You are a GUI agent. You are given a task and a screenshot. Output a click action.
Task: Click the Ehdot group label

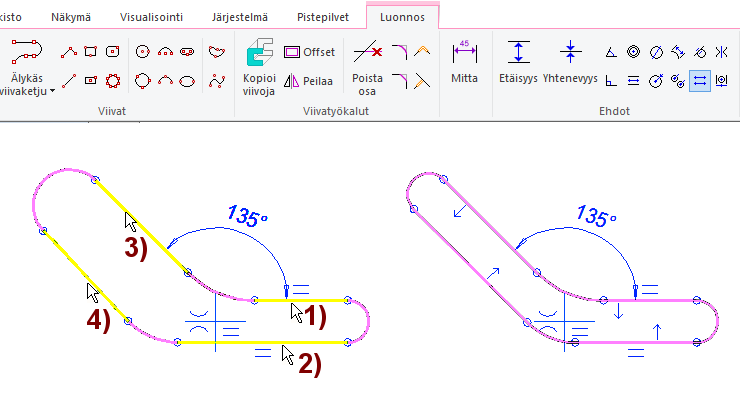click(x=614, y=111)
